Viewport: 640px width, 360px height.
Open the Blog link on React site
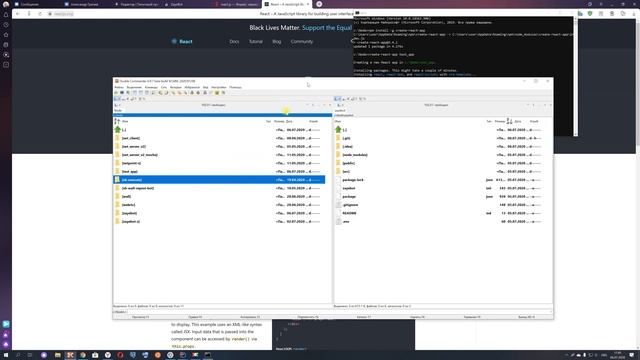277,42
